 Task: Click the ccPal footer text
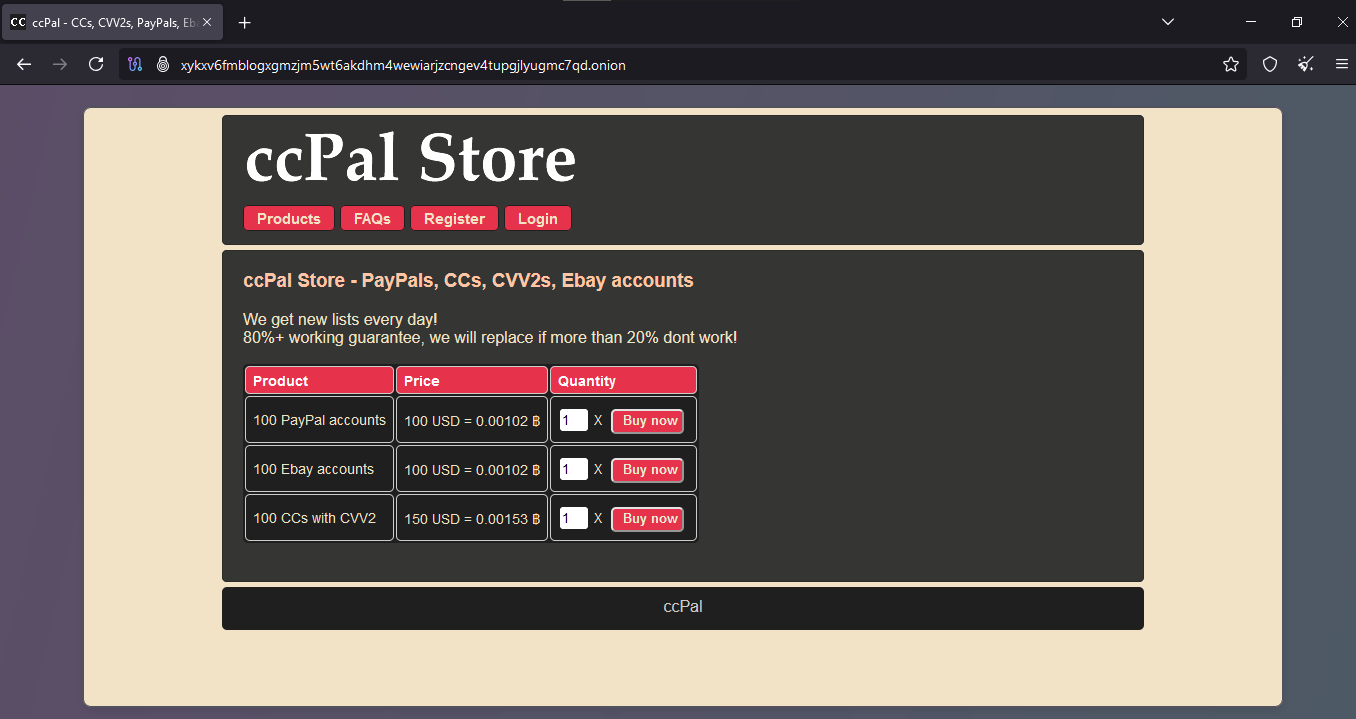tap(683, 607)
